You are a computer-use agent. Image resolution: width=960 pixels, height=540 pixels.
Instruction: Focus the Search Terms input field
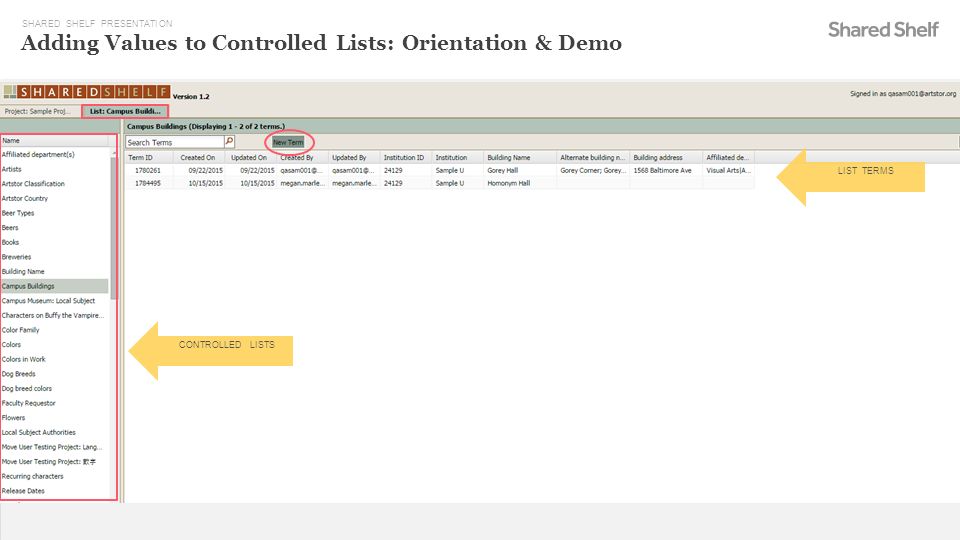click(175, 142)
